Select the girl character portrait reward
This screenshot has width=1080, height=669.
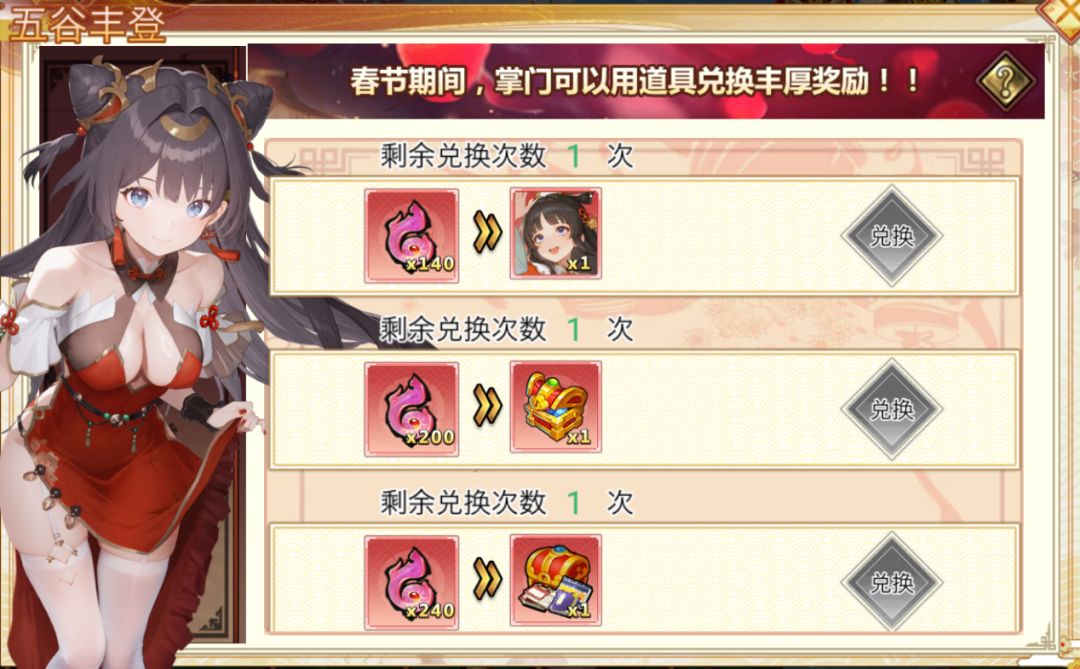555,234
